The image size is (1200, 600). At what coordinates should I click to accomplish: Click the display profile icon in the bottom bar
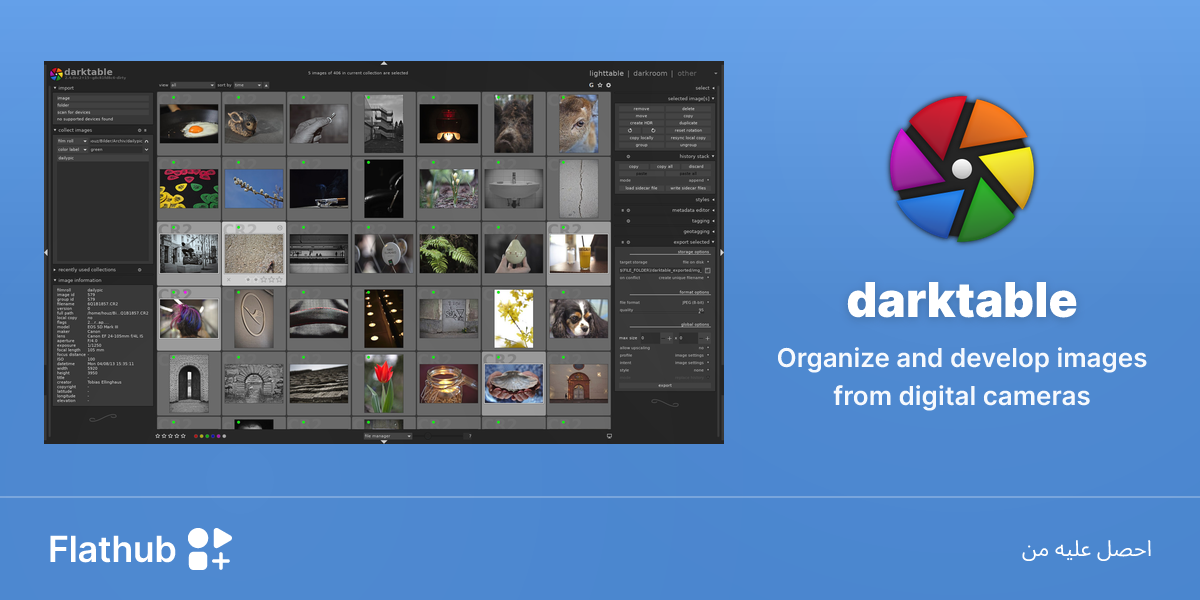tap(609, 436)
